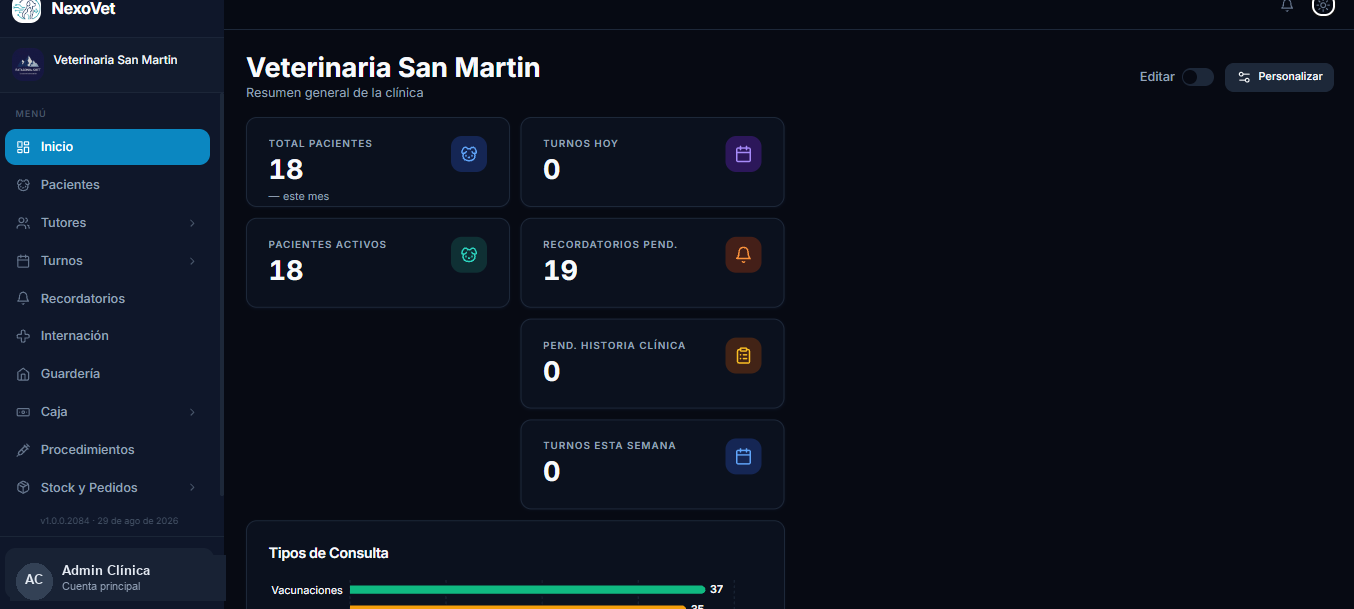Click the Pacientes paw icon in the sidebar
This screenshot has height=609, width=1354.
coord(23,185)
